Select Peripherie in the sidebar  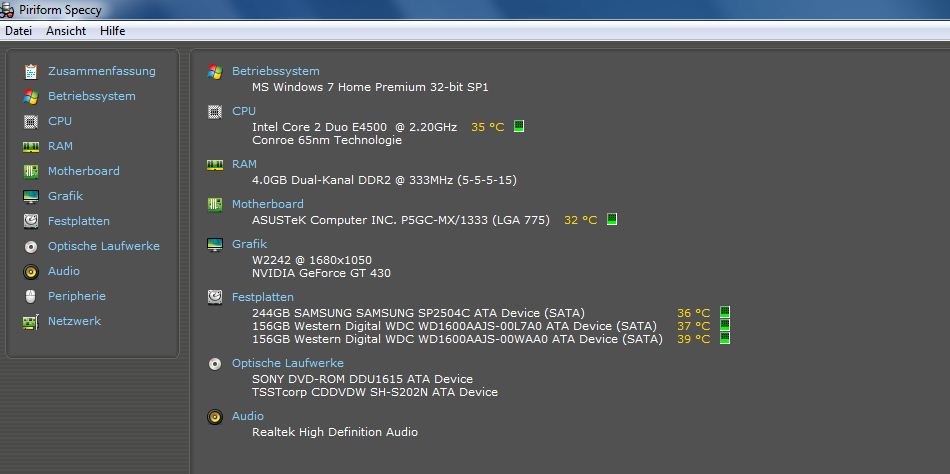77,296
